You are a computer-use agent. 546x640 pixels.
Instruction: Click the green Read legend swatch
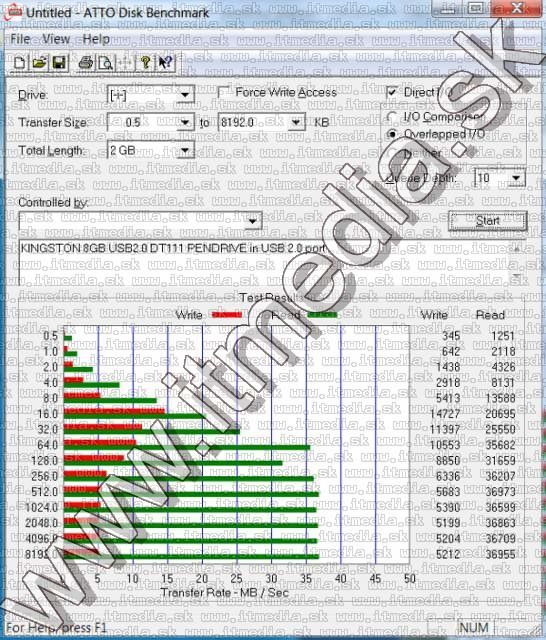[x=322, y=314]
